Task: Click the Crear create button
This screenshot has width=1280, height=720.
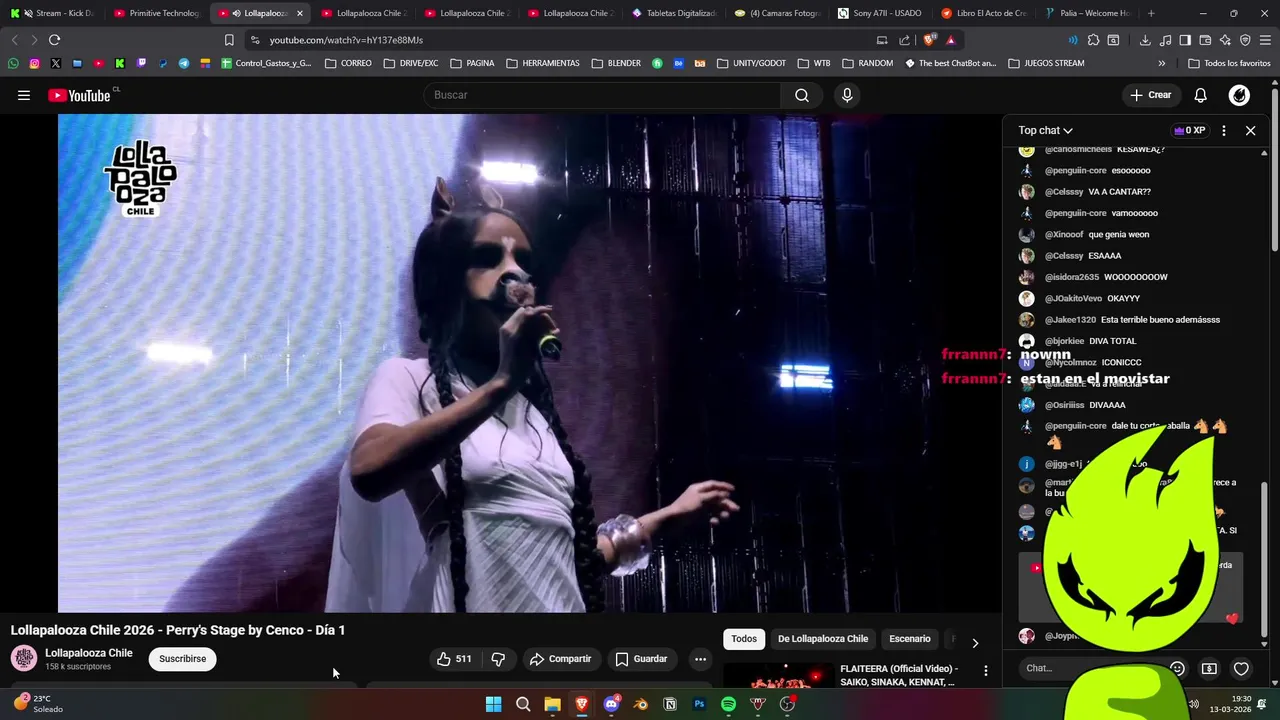Action: click(x=1150, y=95)
